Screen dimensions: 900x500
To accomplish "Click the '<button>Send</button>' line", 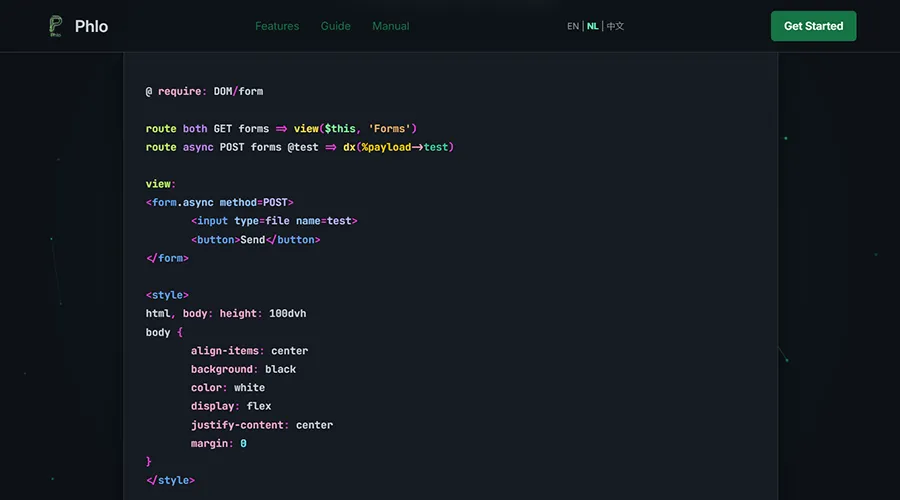I will pos(255,239).
